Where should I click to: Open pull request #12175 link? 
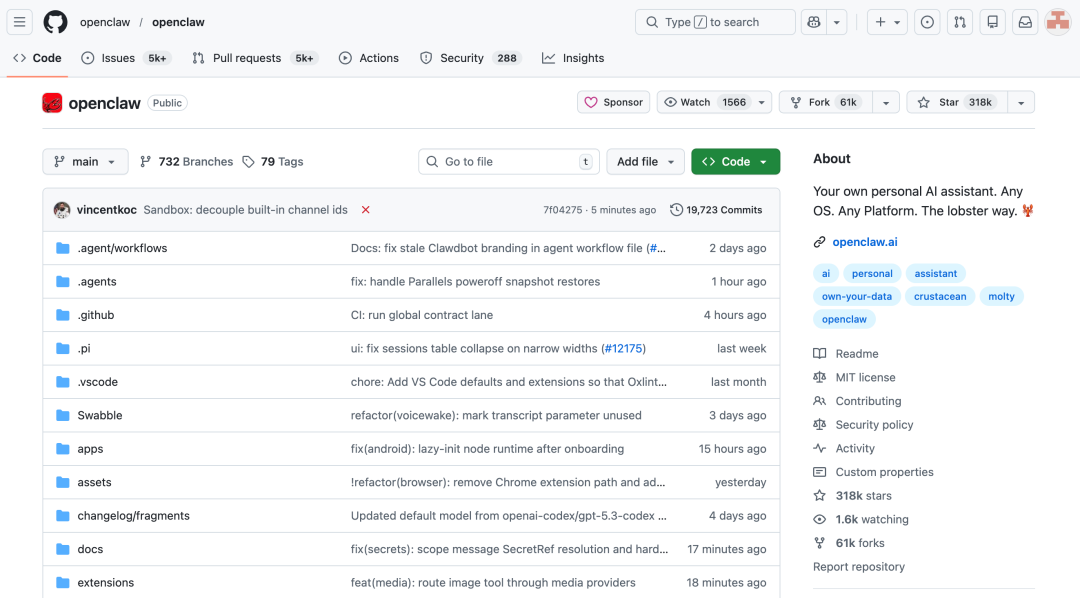click(623, 348)
